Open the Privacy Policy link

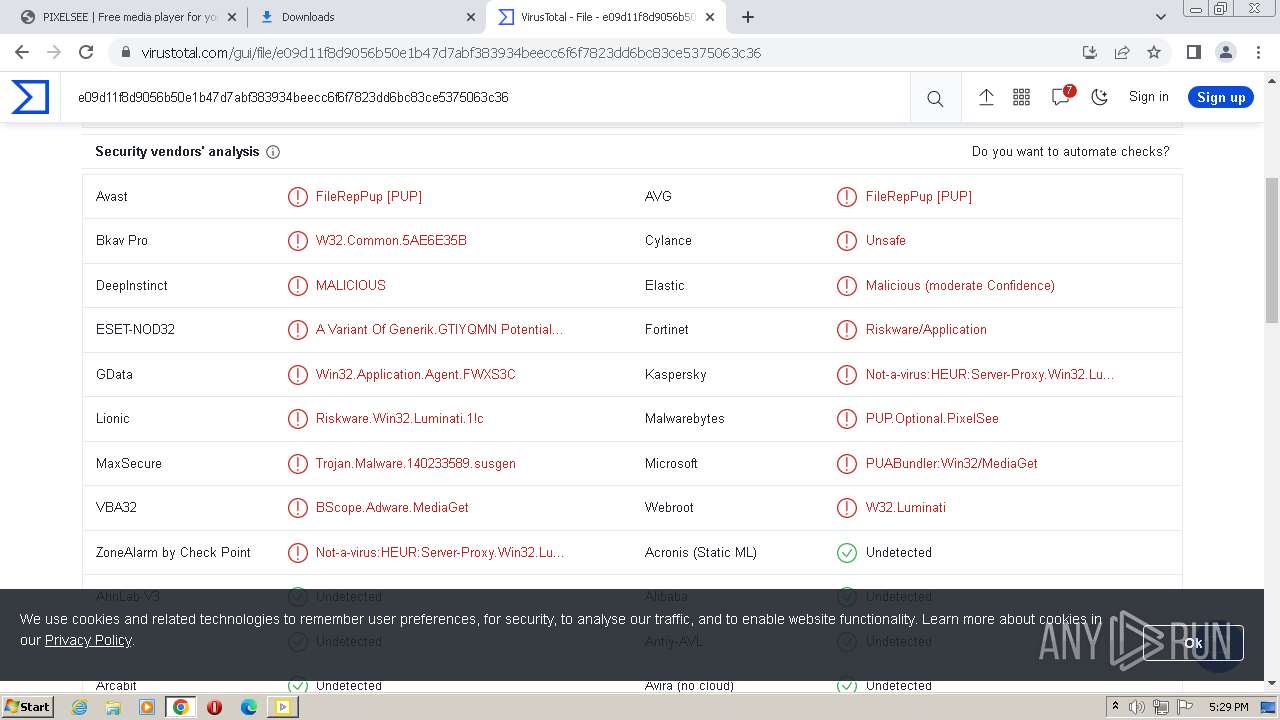pyautogui.click(x=88, y=640)
